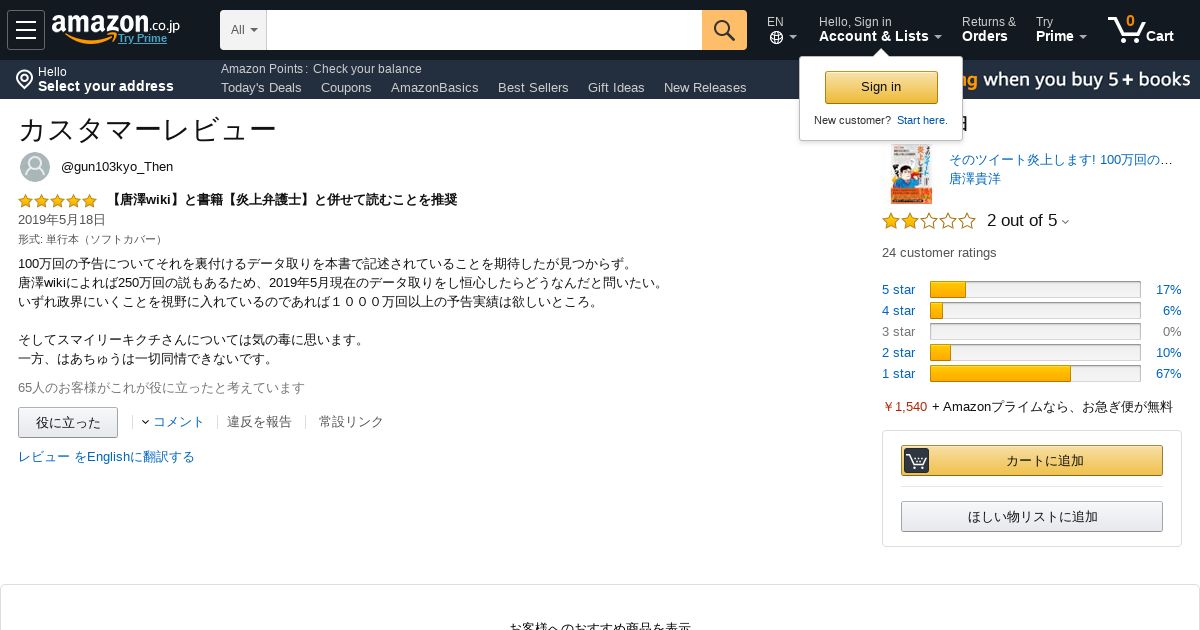
Task: Open Account & Lists dropdown
Action: (x=880, y=30)
